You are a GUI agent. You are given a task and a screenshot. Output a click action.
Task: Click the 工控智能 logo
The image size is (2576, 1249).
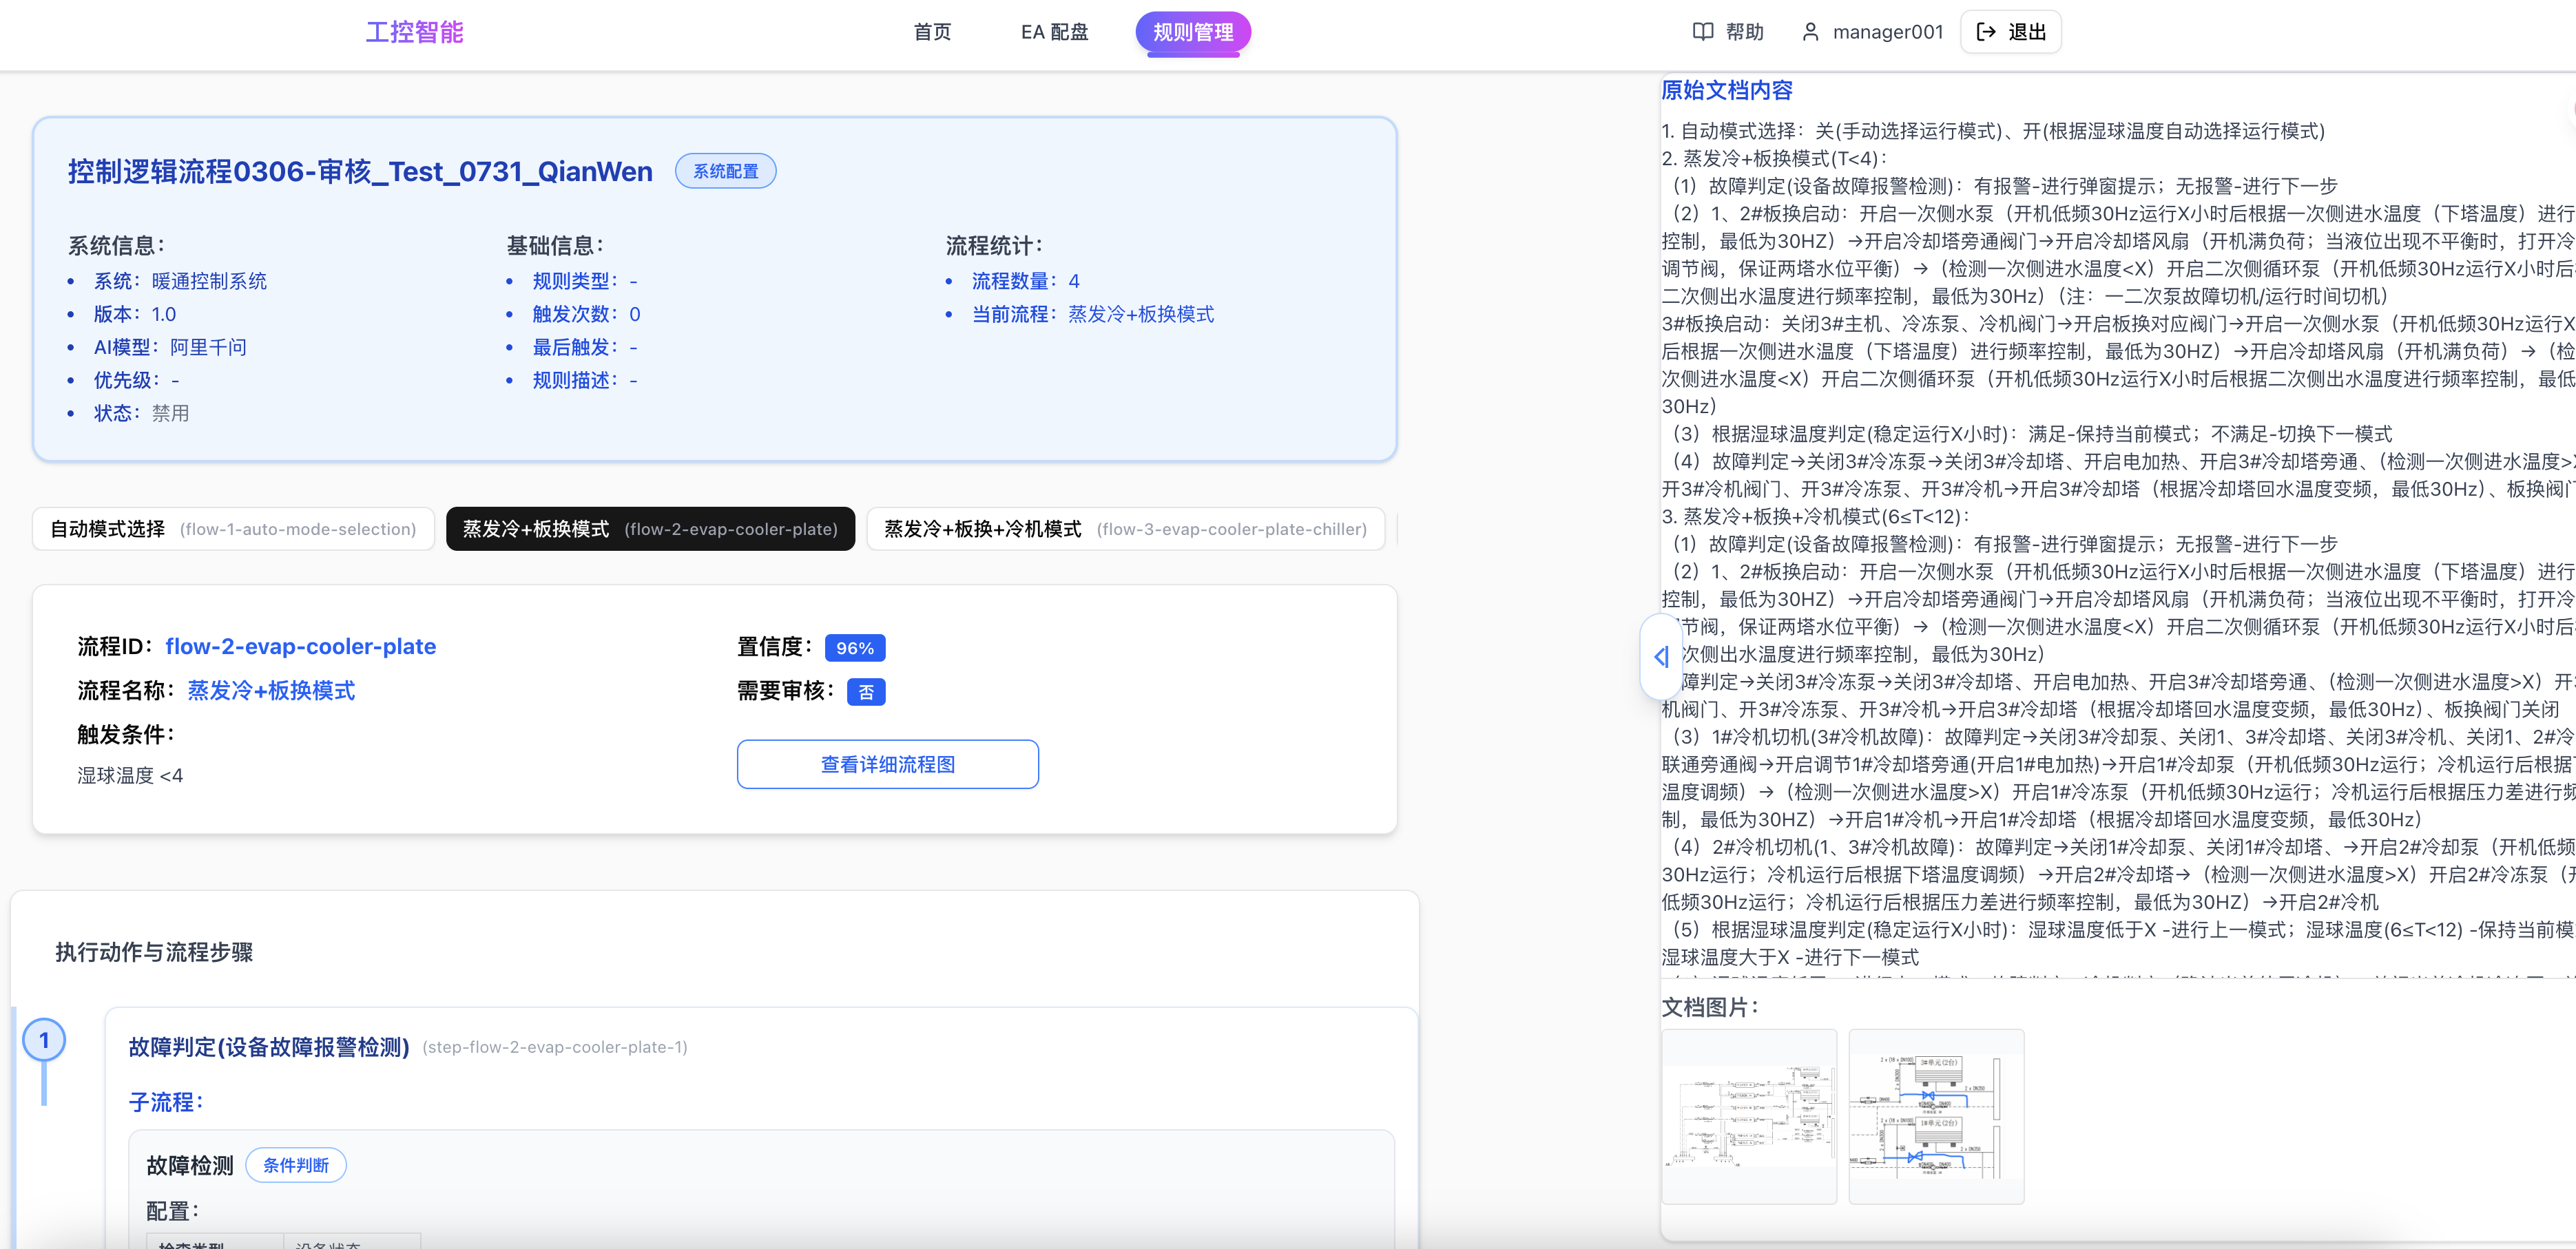414,31
